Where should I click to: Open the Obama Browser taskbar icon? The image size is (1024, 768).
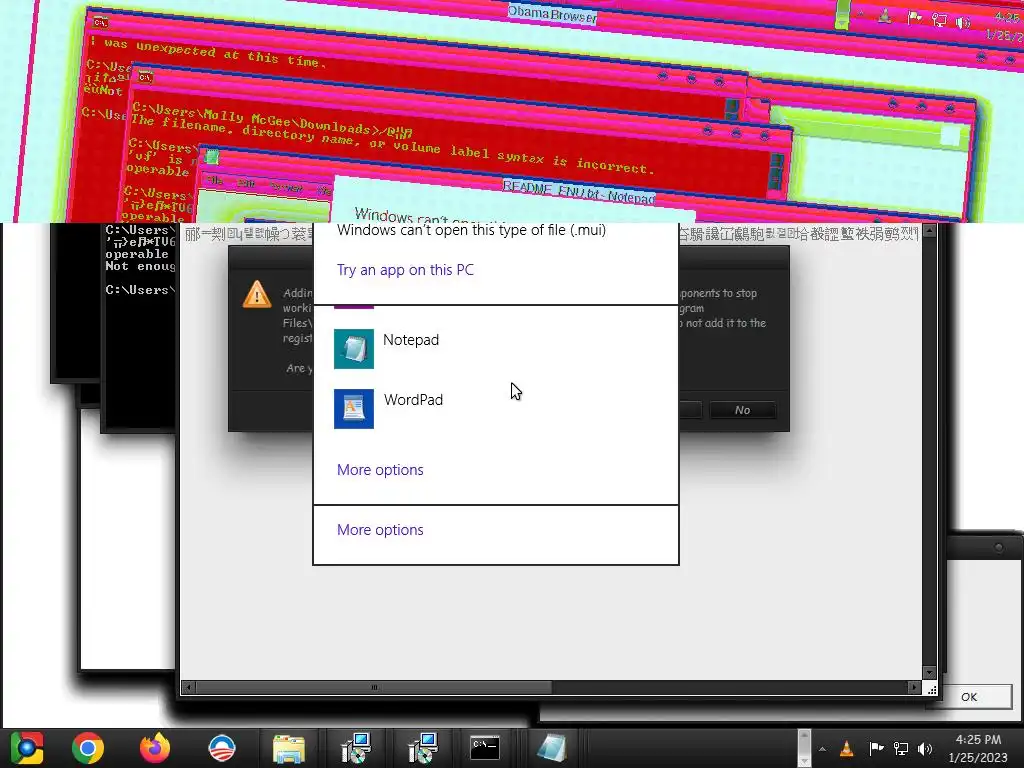click(x=221, y=748)
